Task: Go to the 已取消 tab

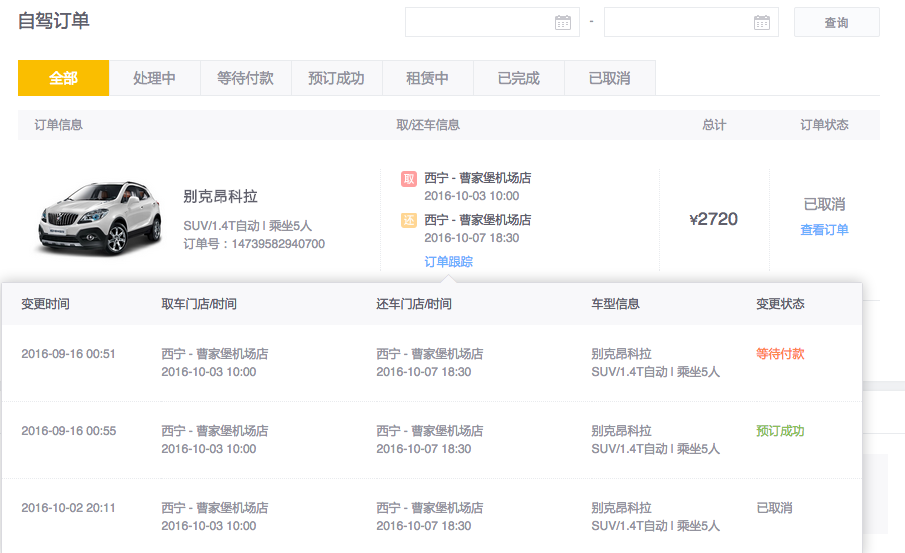Action: [609, 78]
